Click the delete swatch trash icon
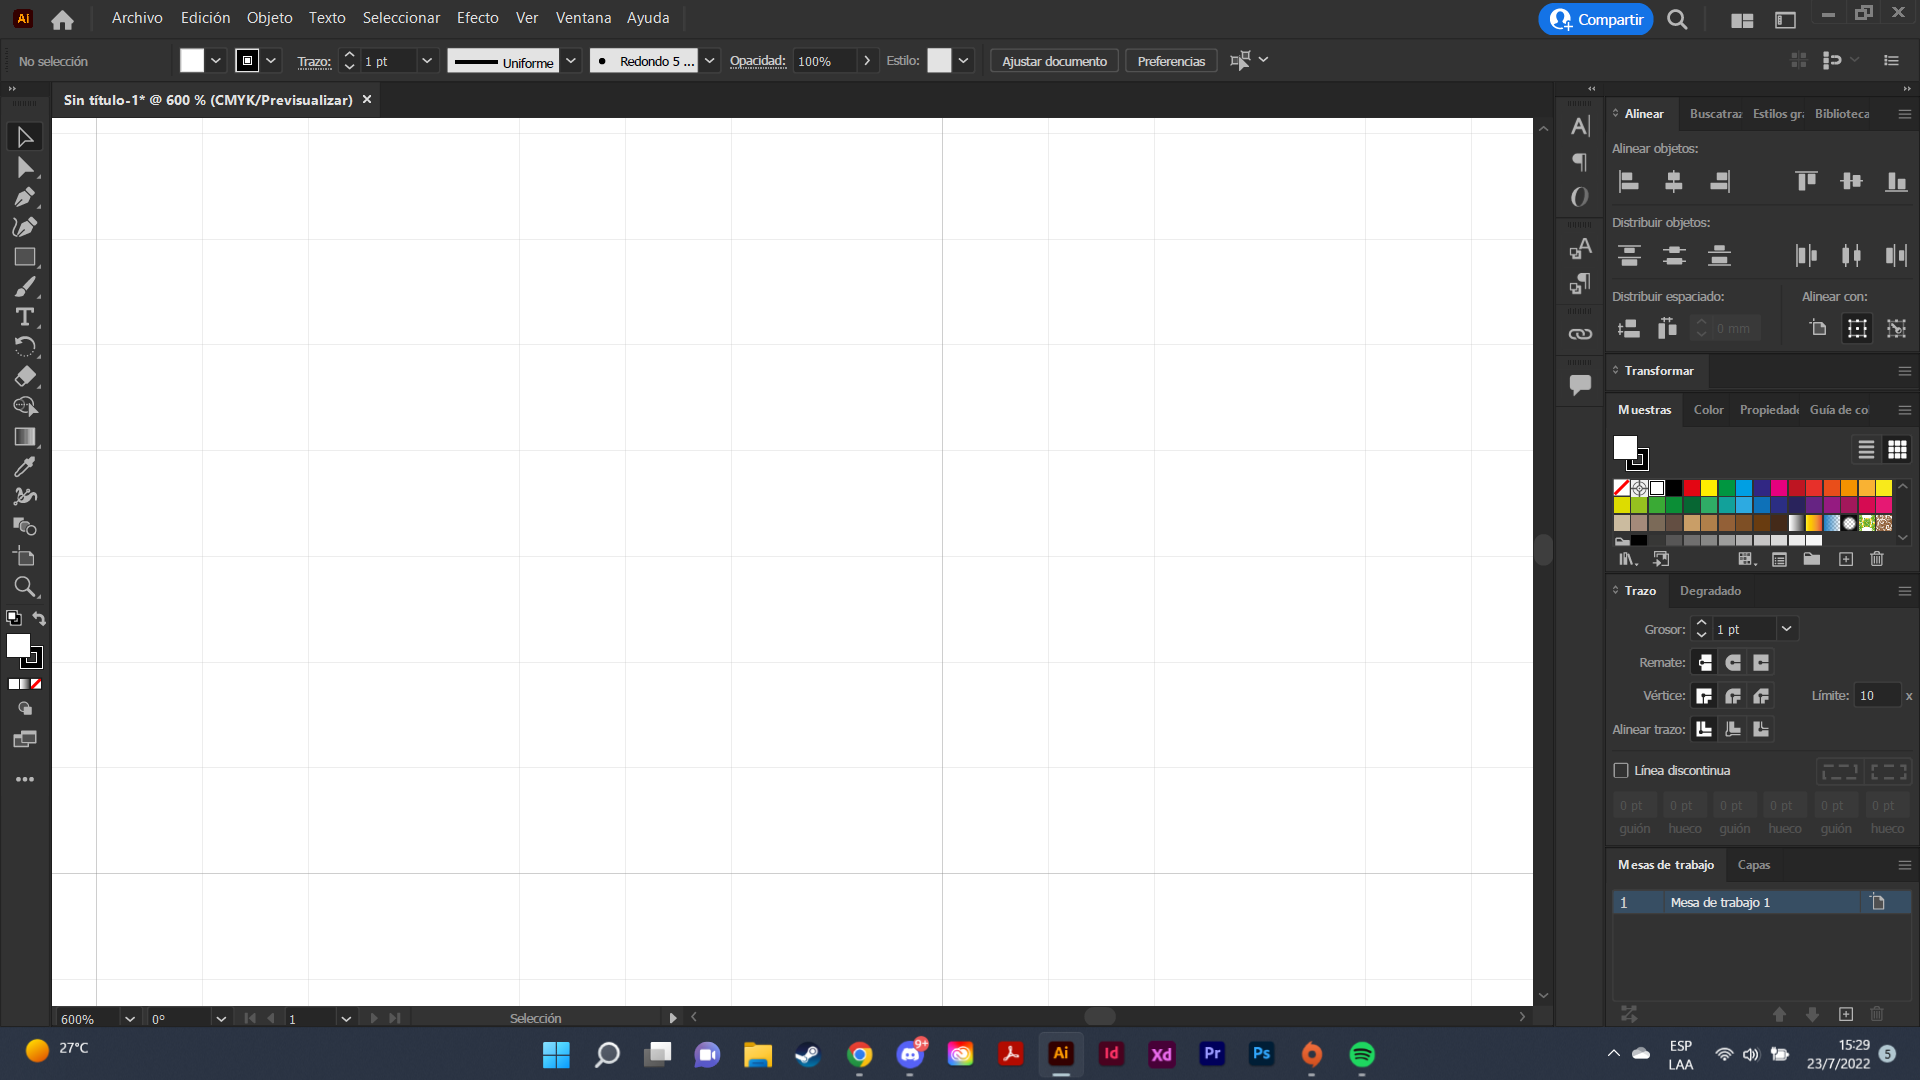1920x1080 pixels. (x=1877, y=559)
